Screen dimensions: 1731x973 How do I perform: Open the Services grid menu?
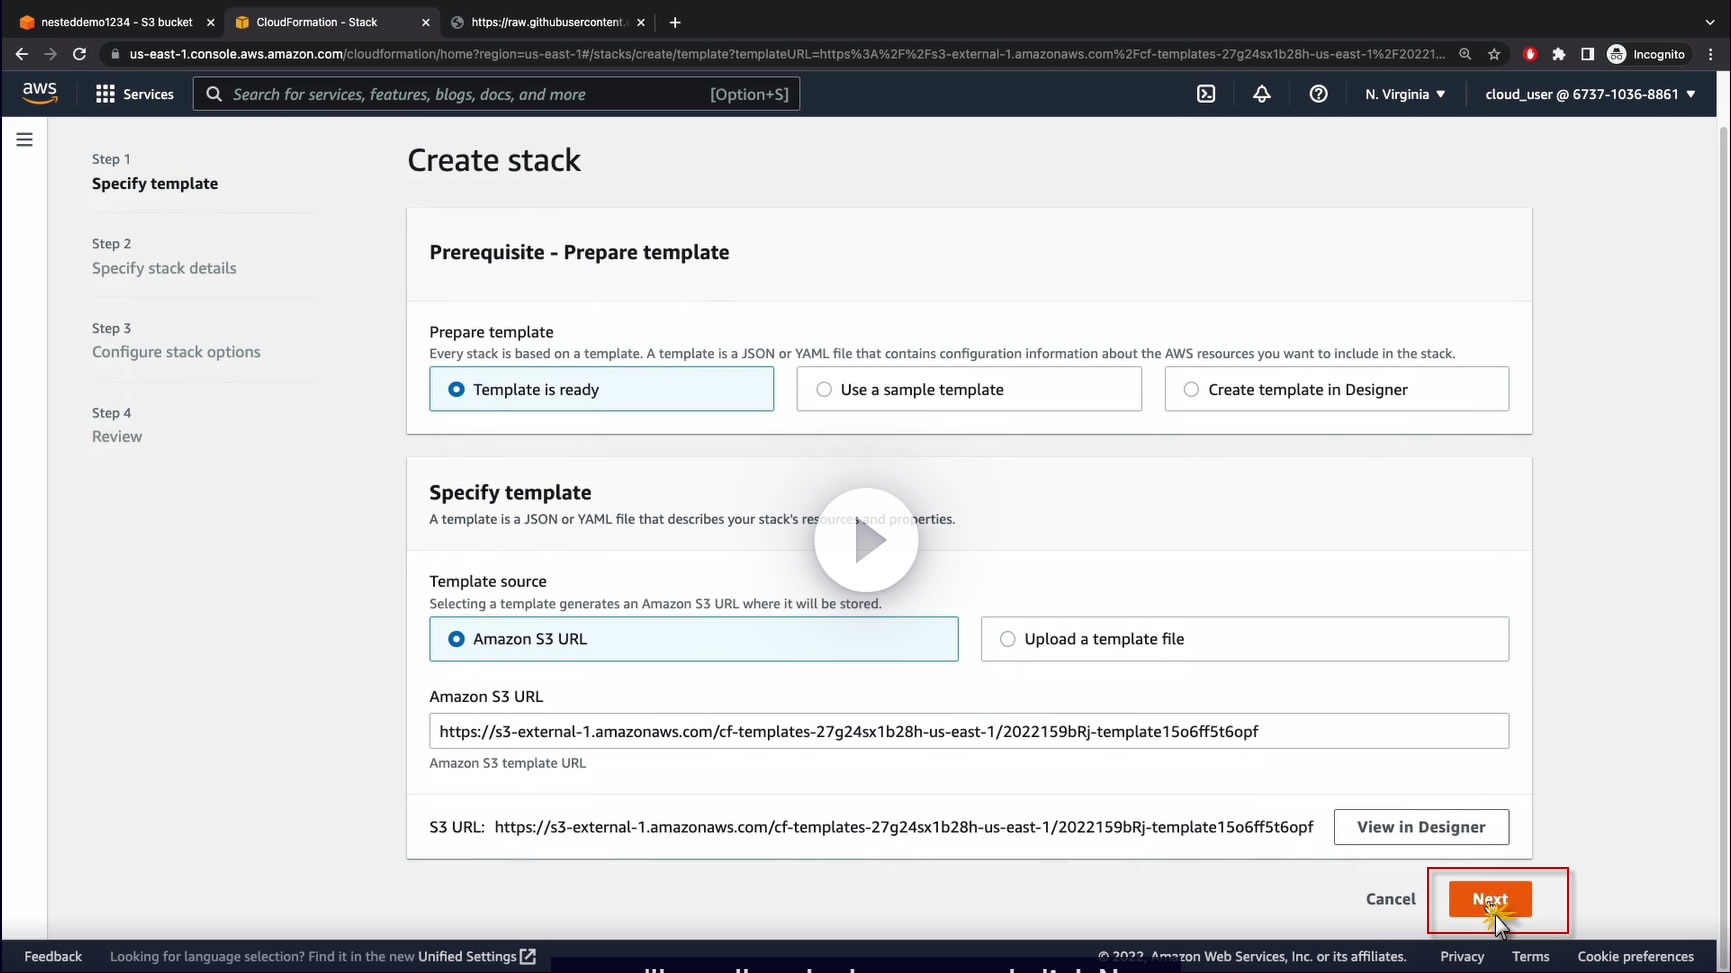[134, 94]
